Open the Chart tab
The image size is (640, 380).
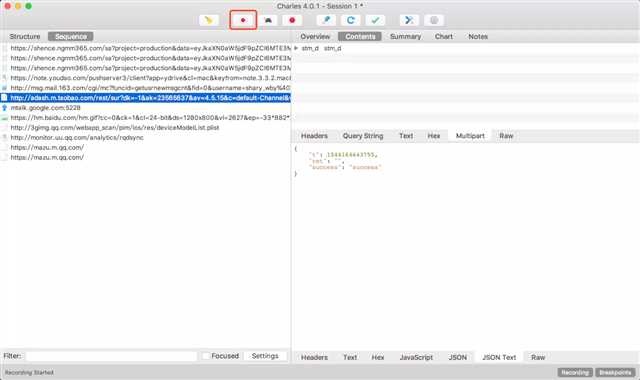coord(444,36)
